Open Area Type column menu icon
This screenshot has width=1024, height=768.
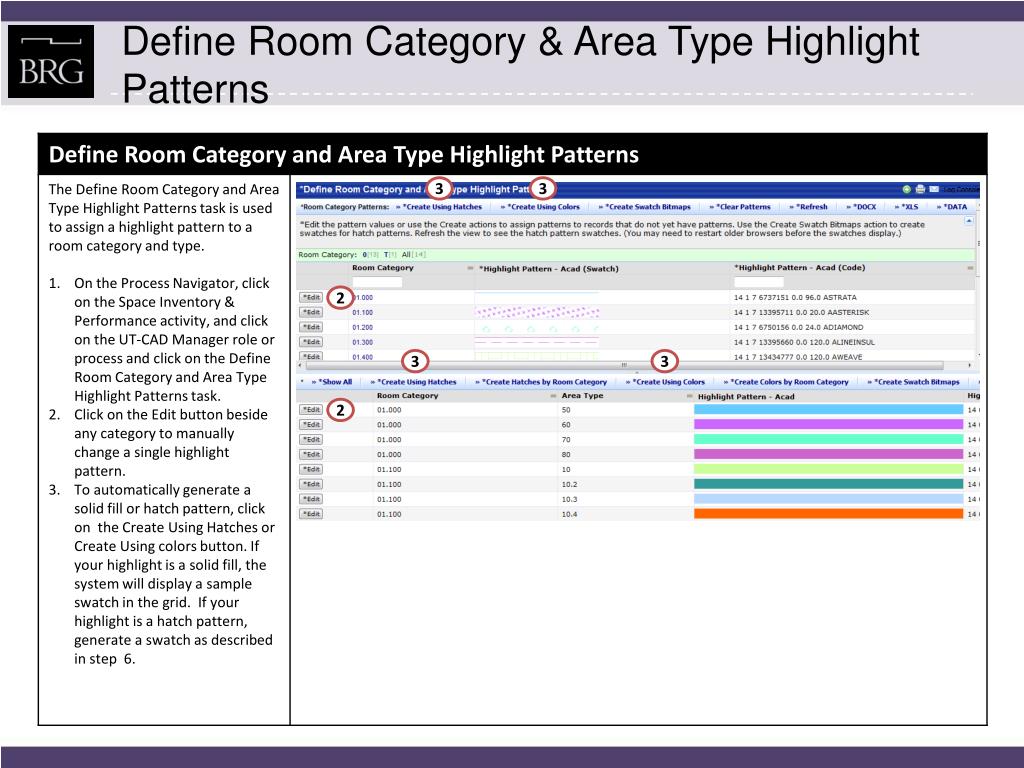pos(689,396)
